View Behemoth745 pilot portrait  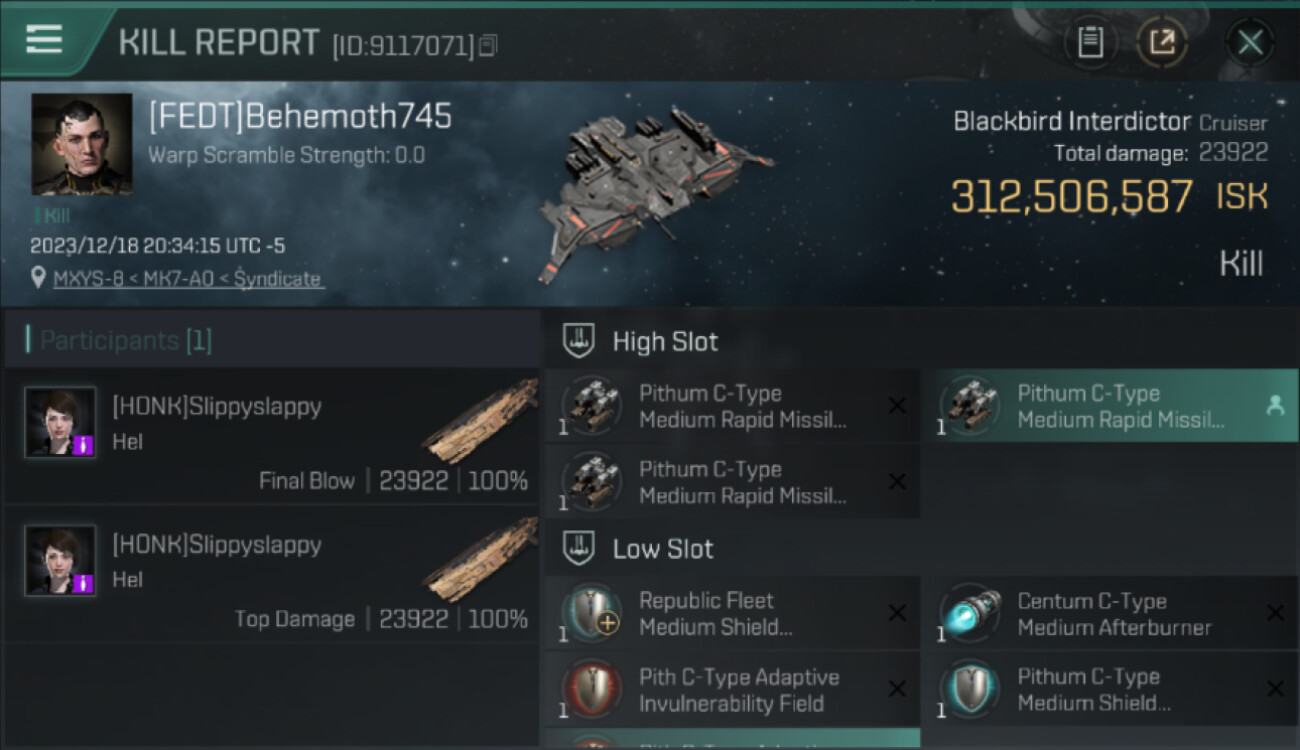82,144
